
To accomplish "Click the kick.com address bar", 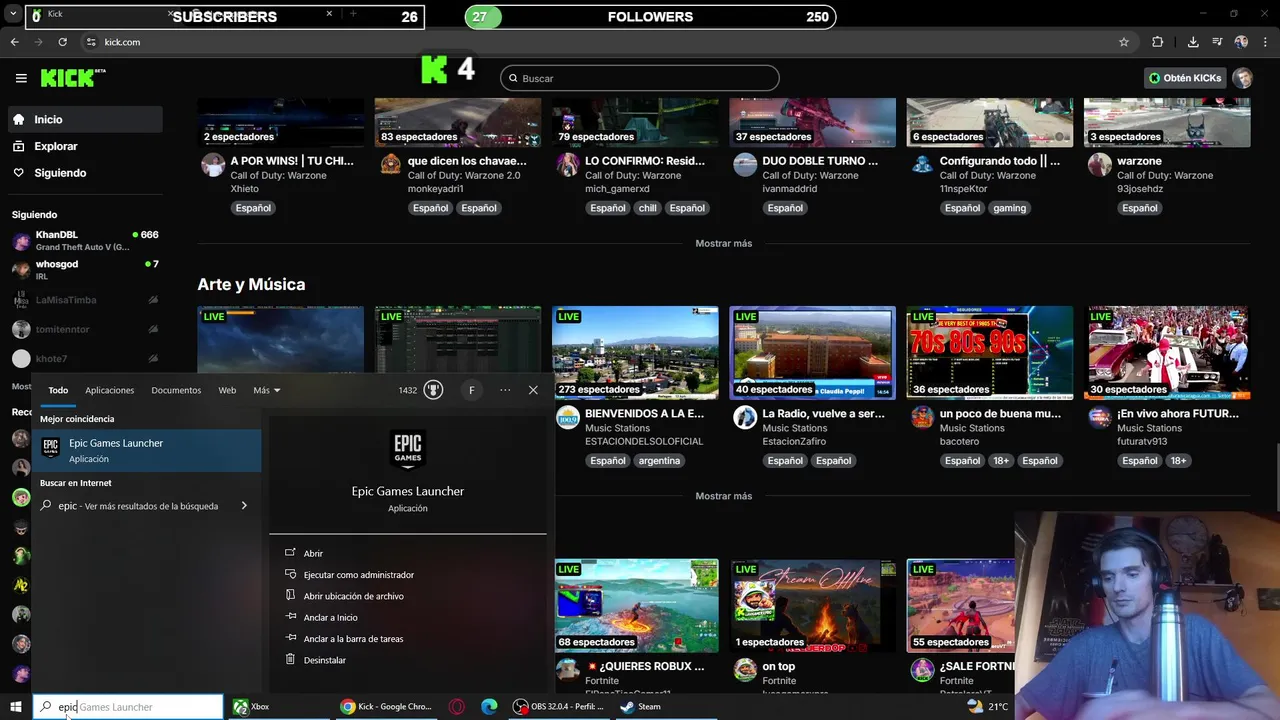I will (x=600, y=42).
